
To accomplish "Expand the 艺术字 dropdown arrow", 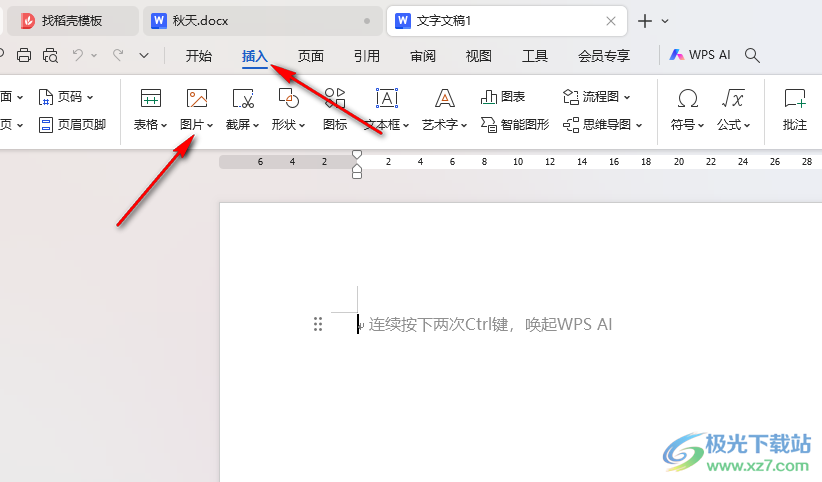I will coord(464,125).
